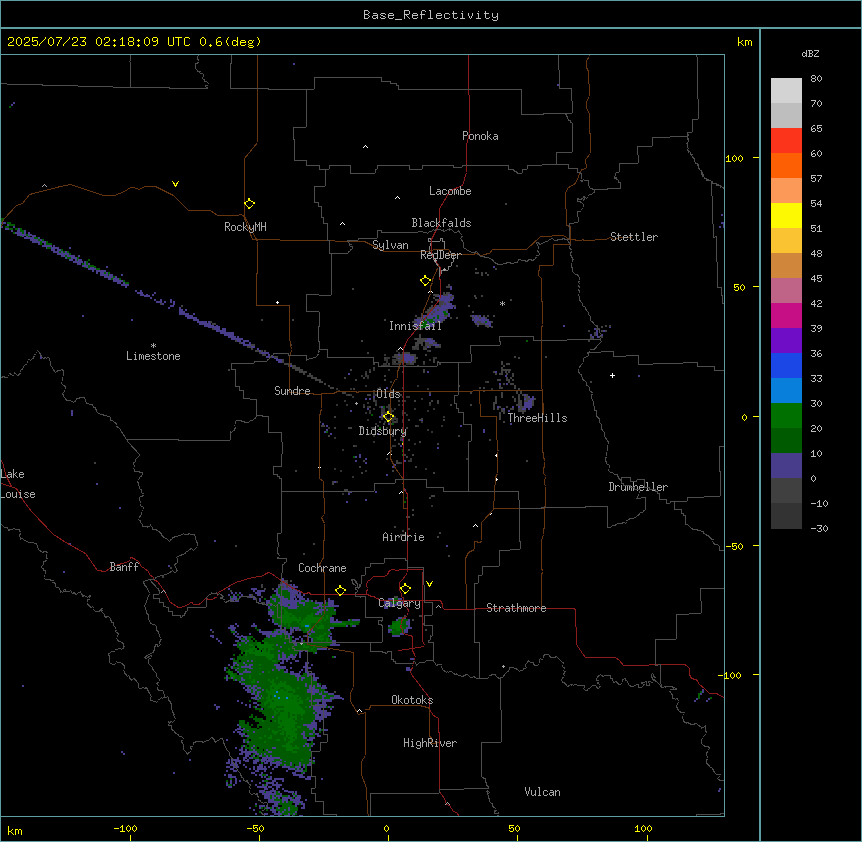
Task: Click the Stettler label
Action: pyautogui.click(x=634, y=237)
